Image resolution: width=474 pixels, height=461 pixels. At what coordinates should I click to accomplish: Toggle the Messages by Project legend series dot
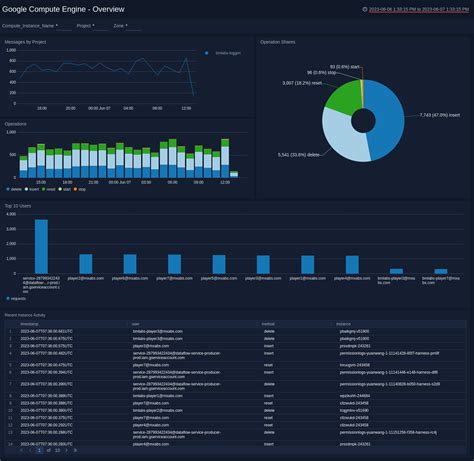[x=206, y=53]
